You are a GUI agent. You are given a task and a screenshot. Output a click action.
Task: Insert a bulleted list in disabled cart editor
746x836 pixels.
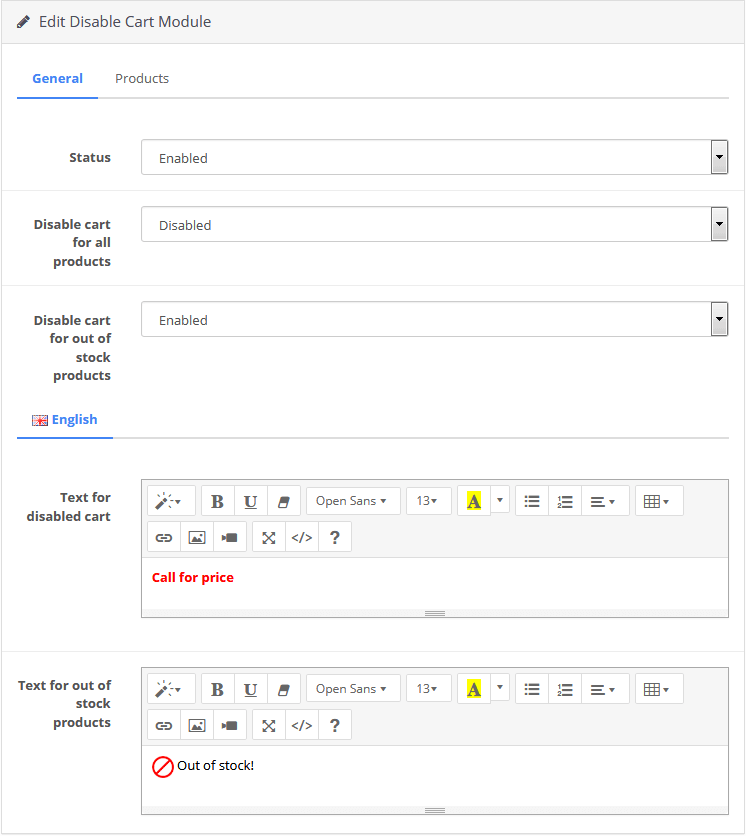[x=532, y=501]
